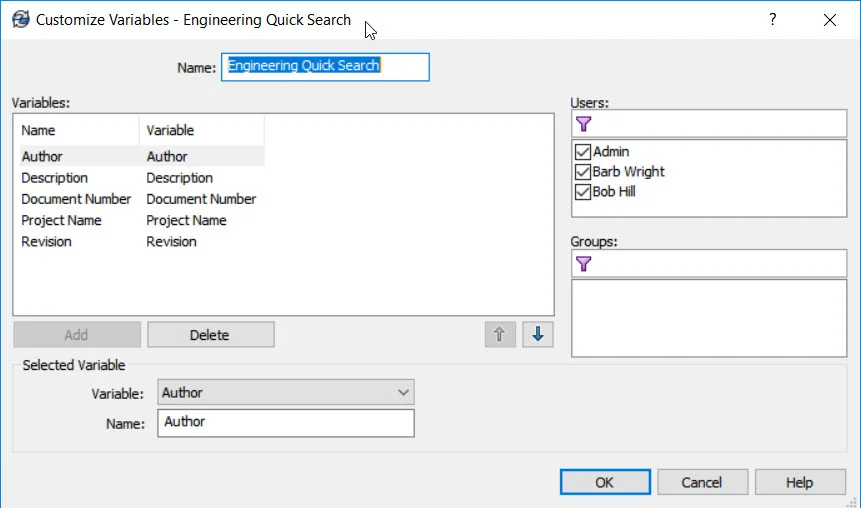Click the Users filter funnel icon
Screen dimensions: 861x508
pos(584,124)
